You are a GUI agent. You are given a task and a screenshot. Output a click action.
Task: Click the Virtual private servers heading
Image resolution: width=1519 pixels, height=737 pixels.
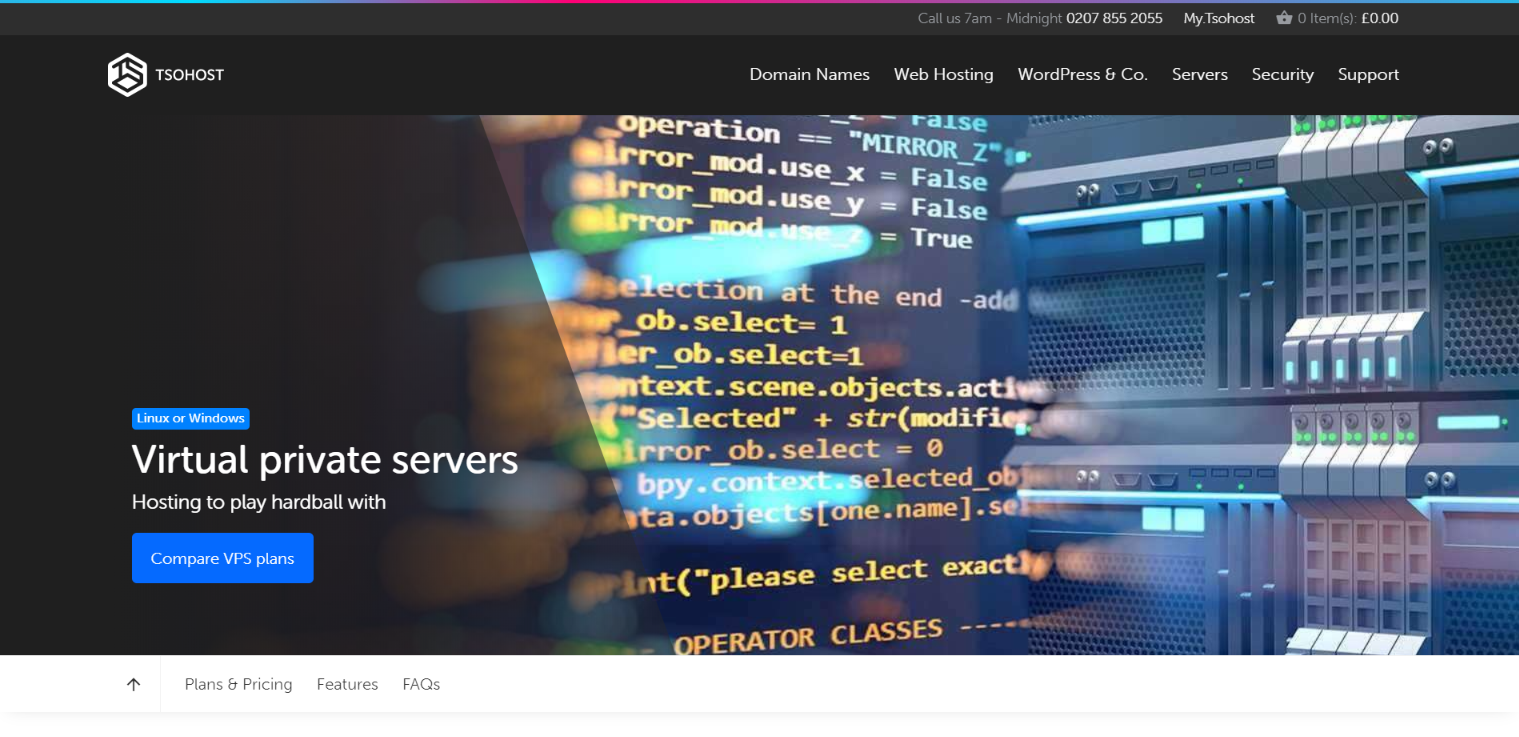(x=325, y=460)
